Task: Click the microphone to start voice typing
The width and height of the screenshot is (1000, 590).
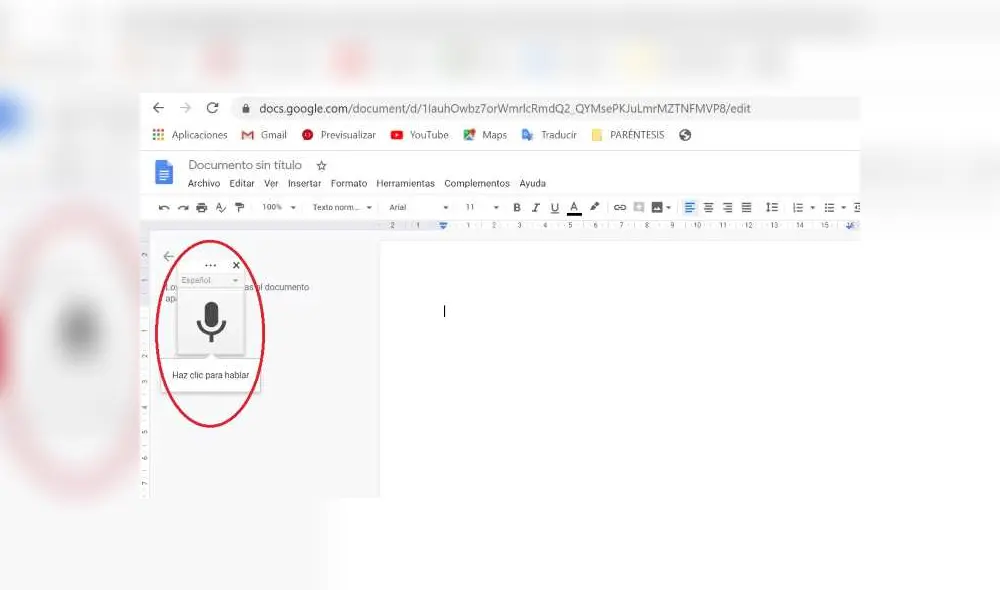Action: tap(212, 320)
